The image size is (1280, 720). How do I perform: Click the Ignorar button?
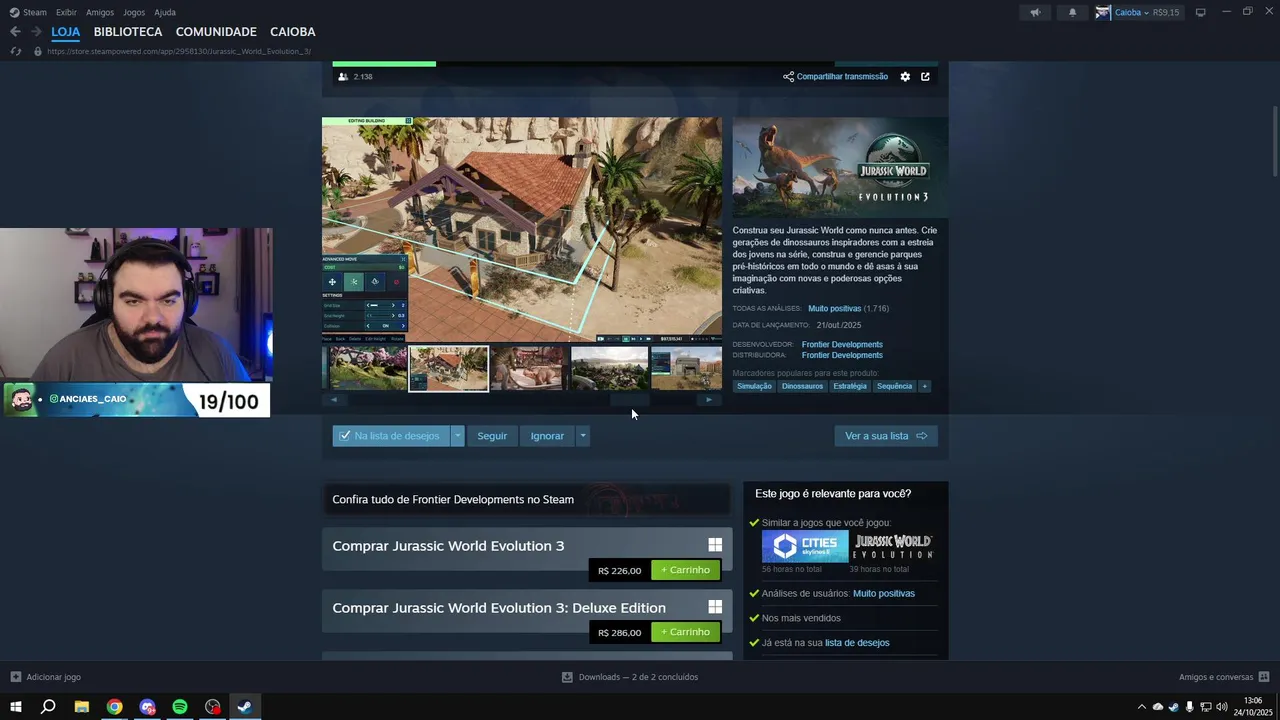point(547,436)
